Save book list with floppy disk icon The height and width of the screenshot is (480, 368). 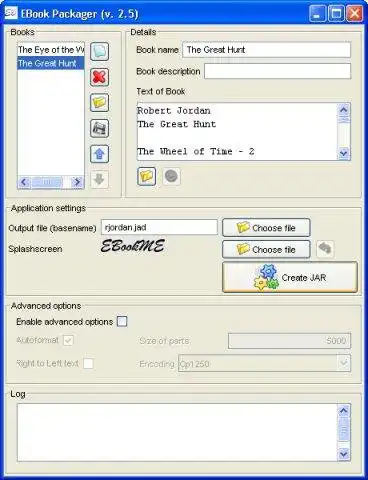pos(99,128)
